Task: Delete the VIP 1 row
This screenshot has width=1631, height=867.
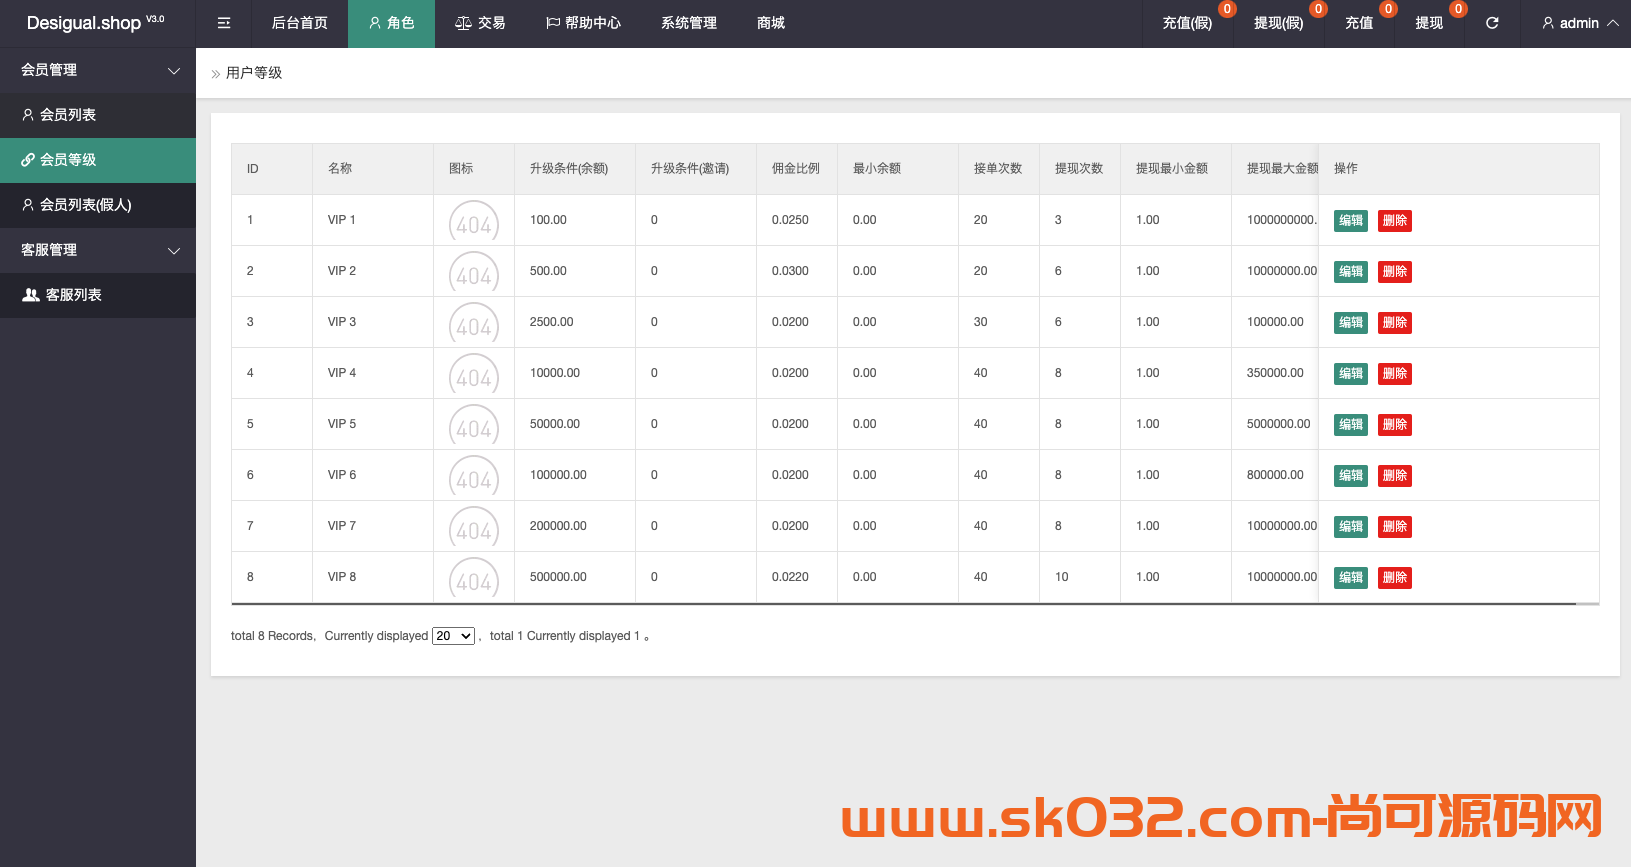Action: [1395, 221]
